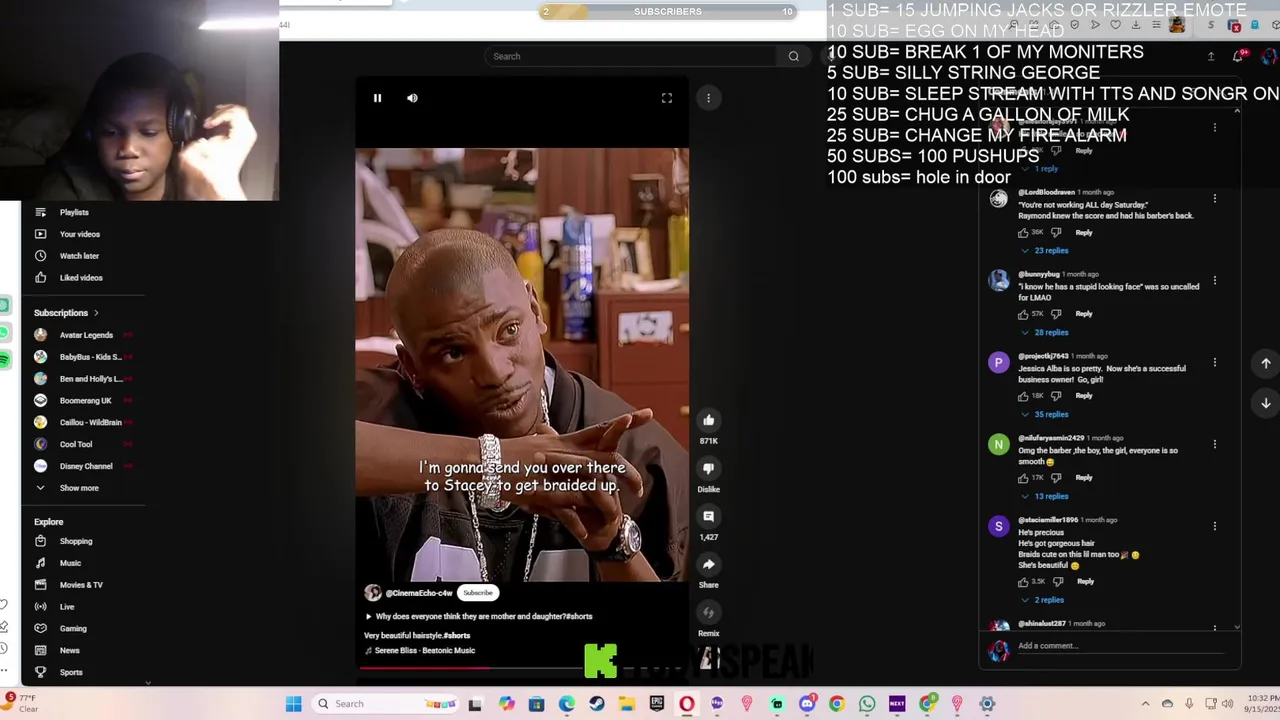1280x720 pixels.
Task: Mute the Shorts video volume
Action: pyautogui.click(x=412, y=98)
